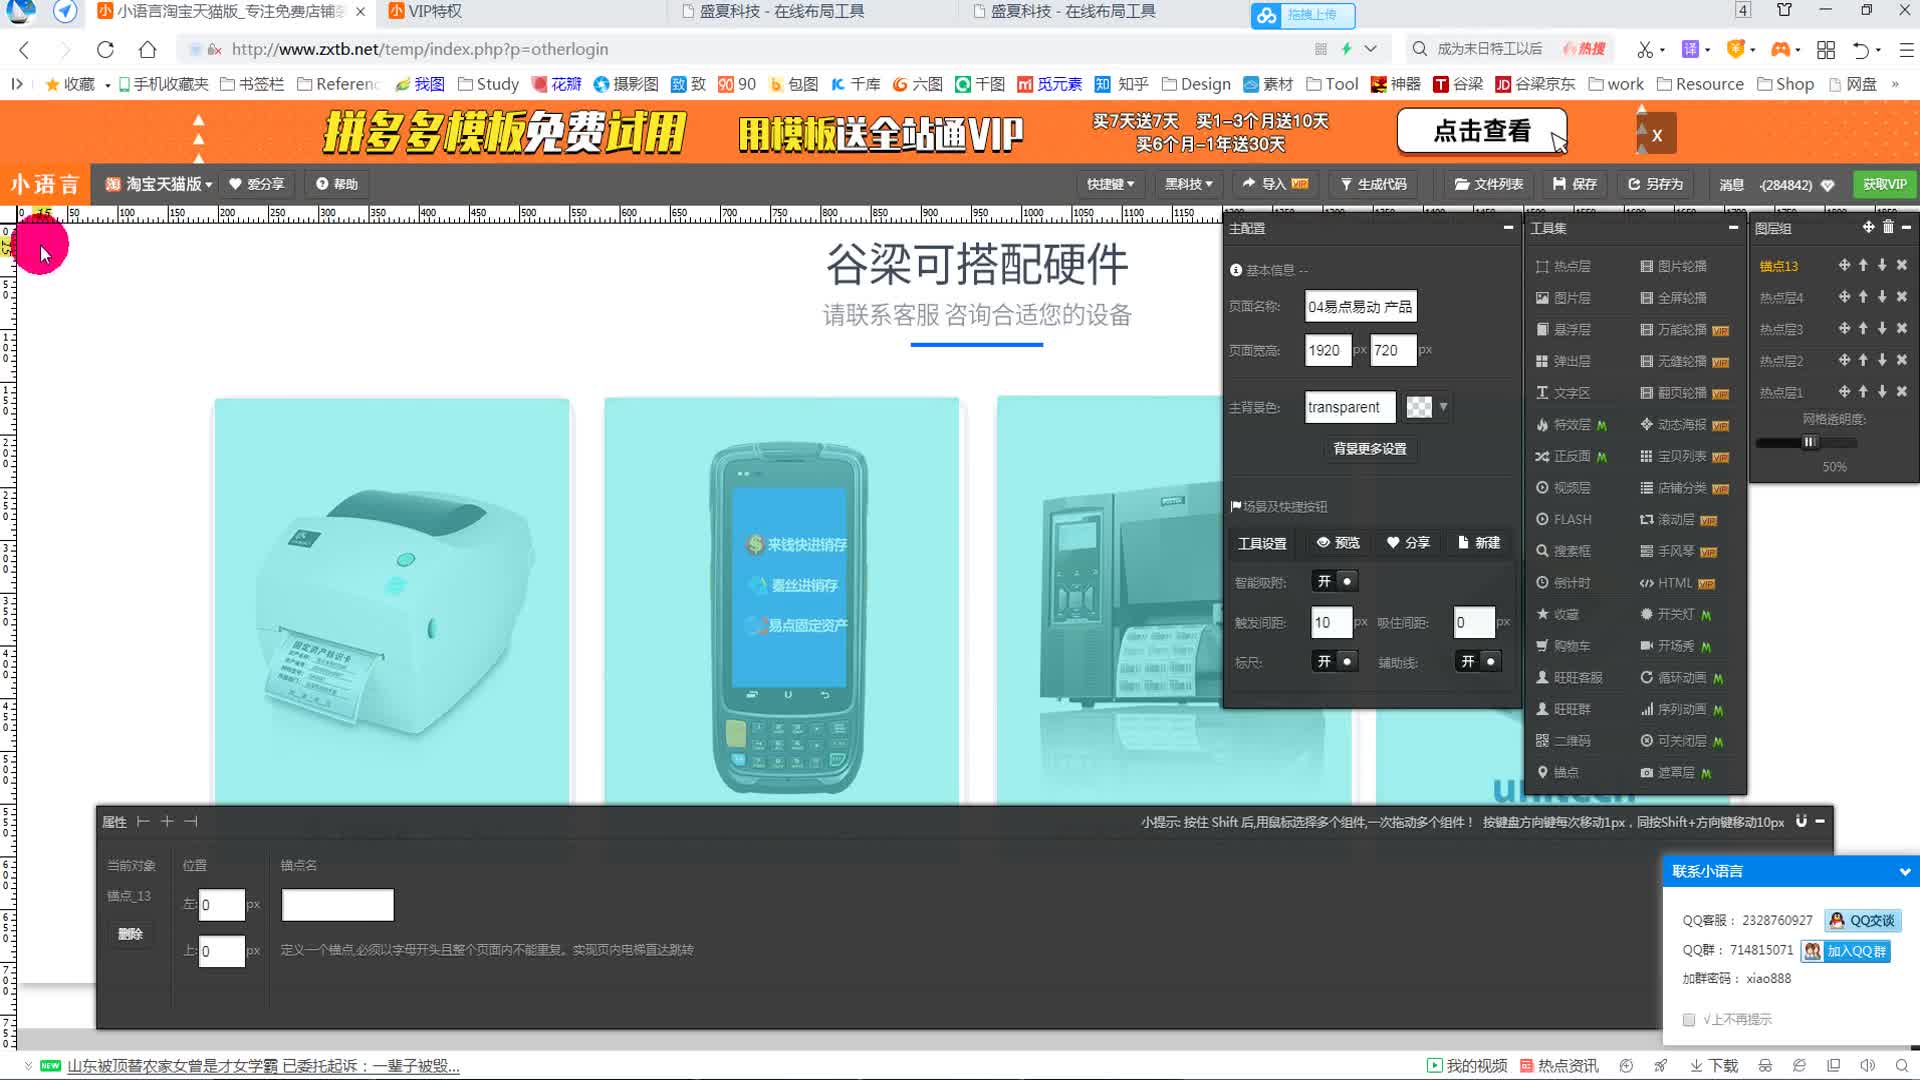
Task: Insert a 悬浮层 floating layer
Action: tap(1563, 330)
